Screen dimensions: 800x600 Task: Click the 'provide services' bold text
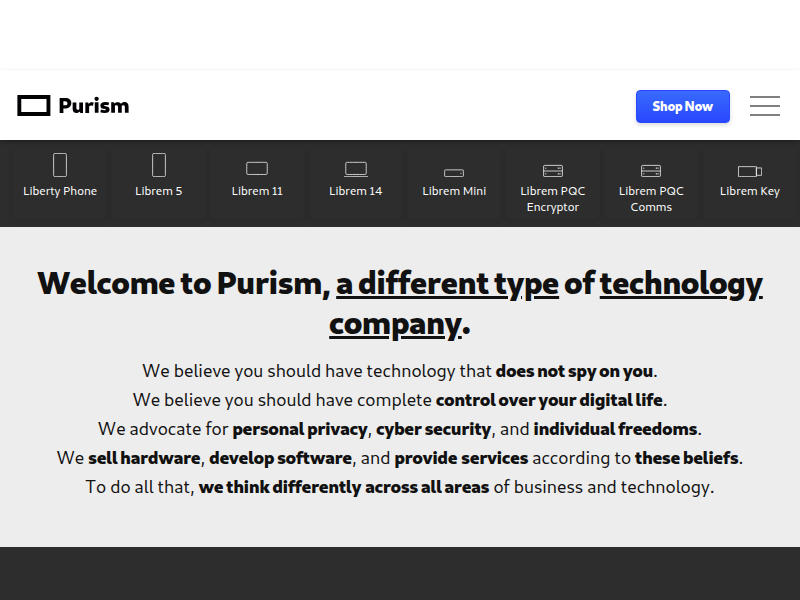point(461,459)
